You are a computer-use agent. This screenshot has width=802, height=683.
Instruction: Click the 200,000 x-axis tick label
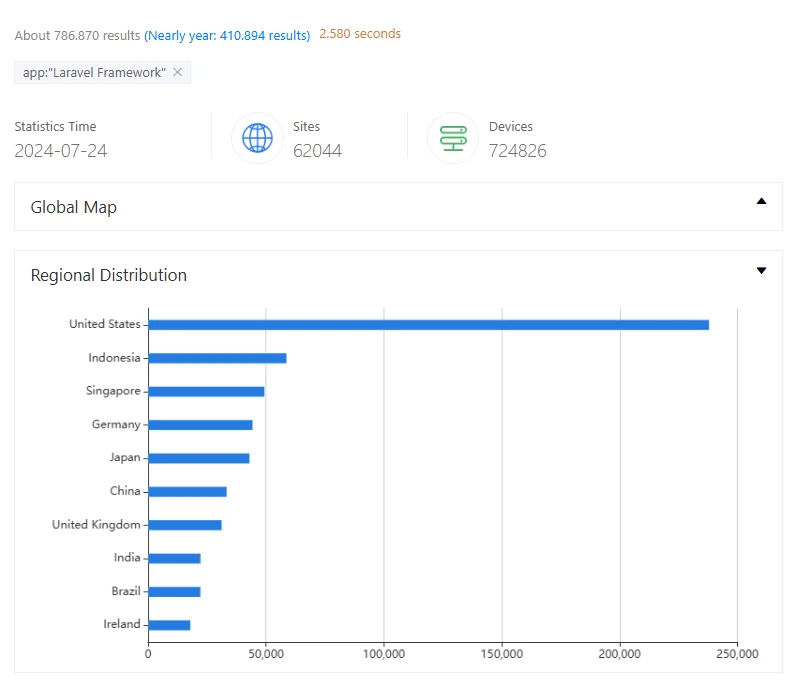click(x=619, y=654)
